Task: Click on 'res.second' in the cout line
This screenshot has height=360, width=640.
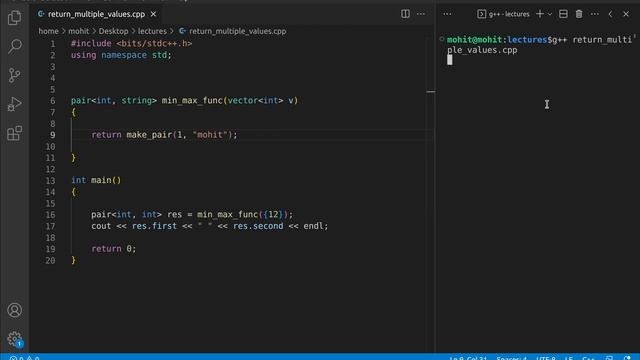Action: click(258, 226)
